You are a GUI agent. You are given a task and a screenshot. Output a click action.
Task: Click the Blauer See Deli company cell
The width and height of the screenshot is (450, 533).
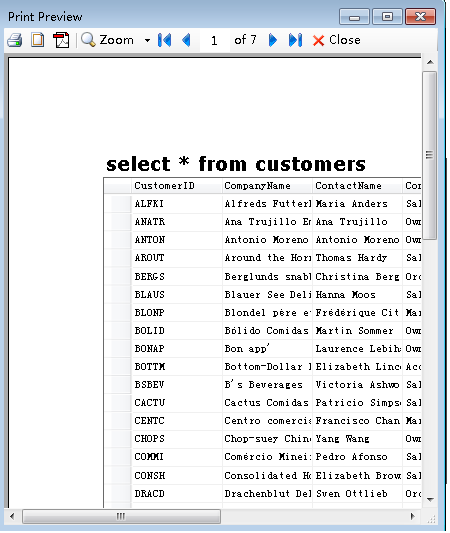[267, 295]
